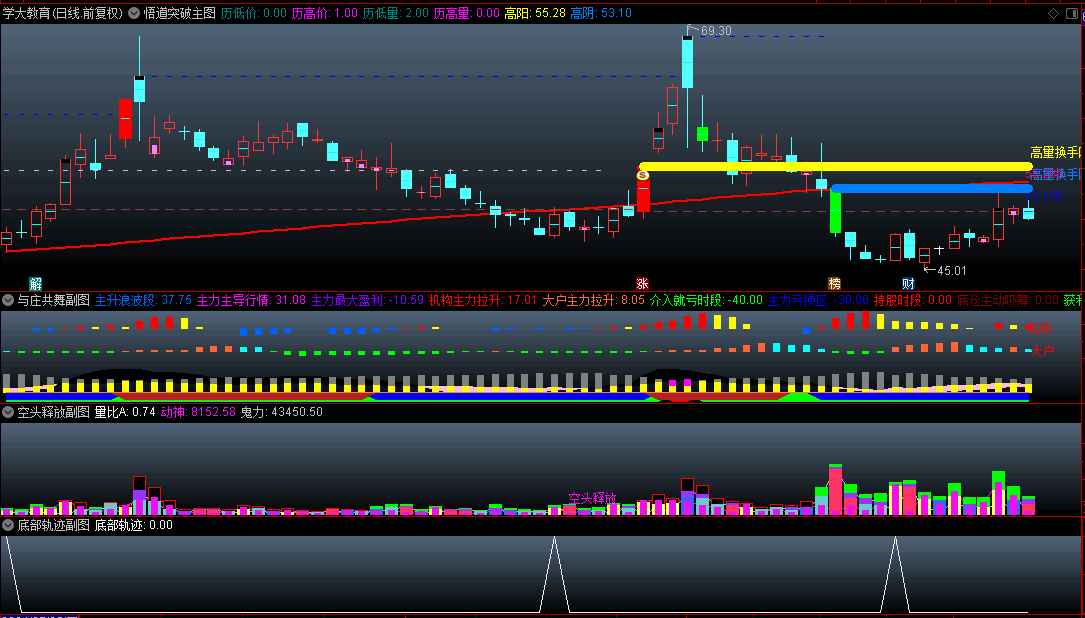Click the 69.30 high price label
1085x618 pixels.
(715, 31)
